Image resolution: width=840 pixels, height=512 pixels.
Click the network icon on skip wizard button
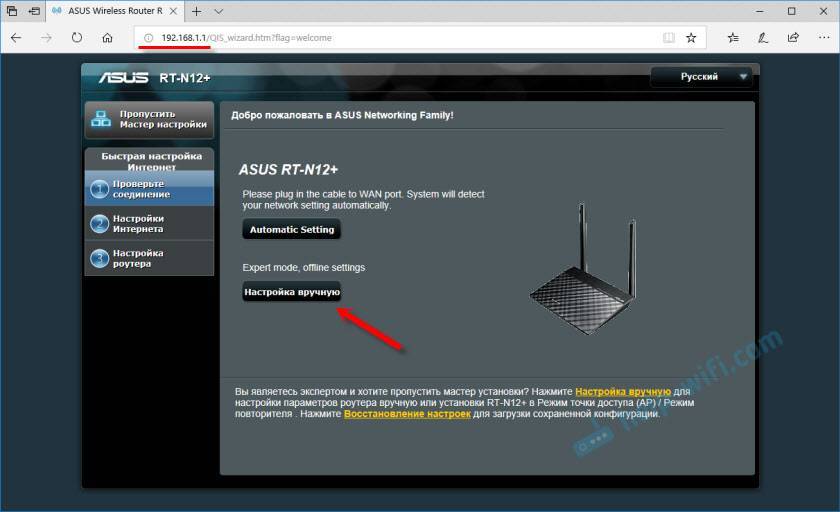[101, 119]
